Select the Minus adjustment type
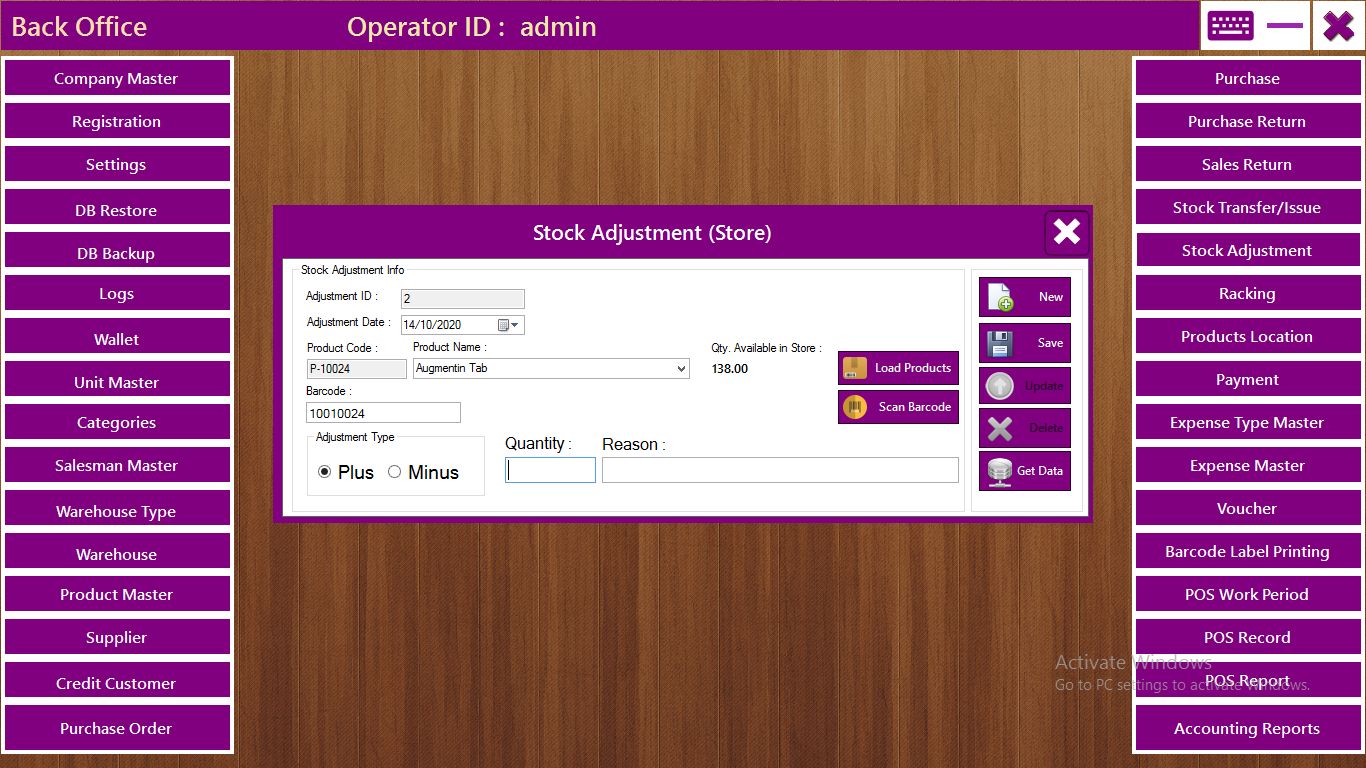Image resolution: width=1366 pixels, height=768 pixels. (423, 472)
